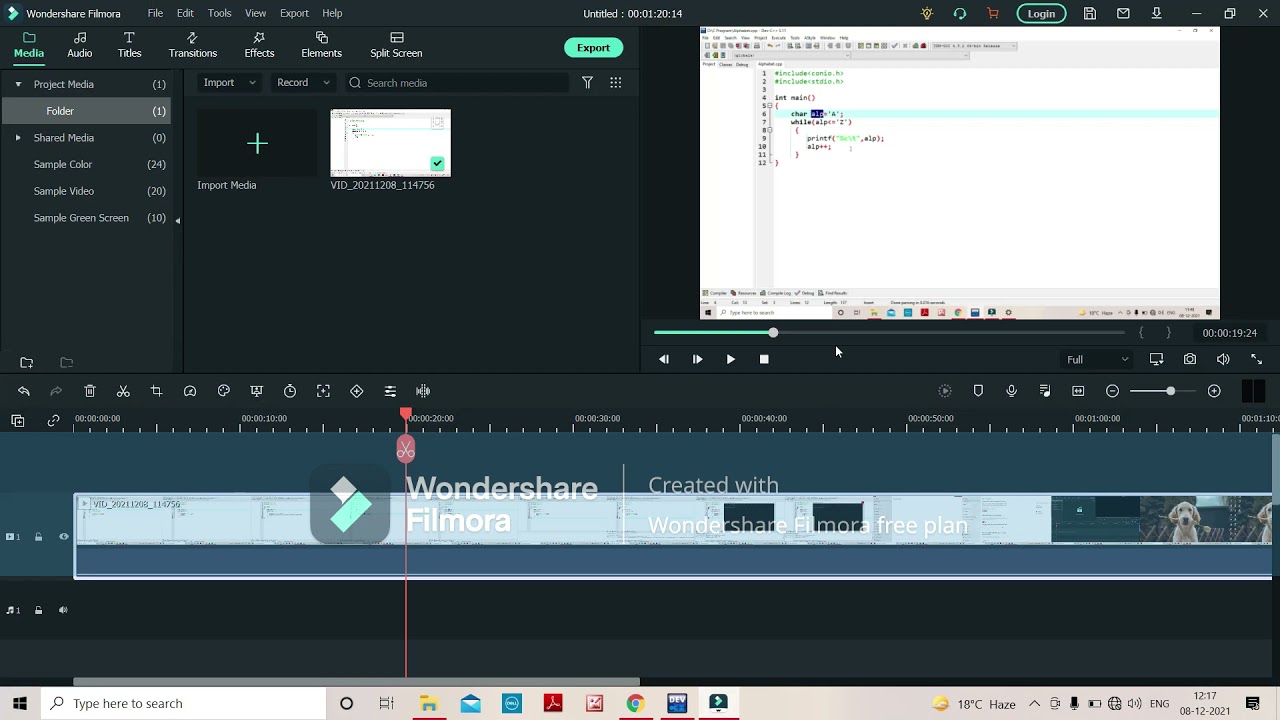
Task: Switch to the Transitions tab
Action: pos(193,45)
